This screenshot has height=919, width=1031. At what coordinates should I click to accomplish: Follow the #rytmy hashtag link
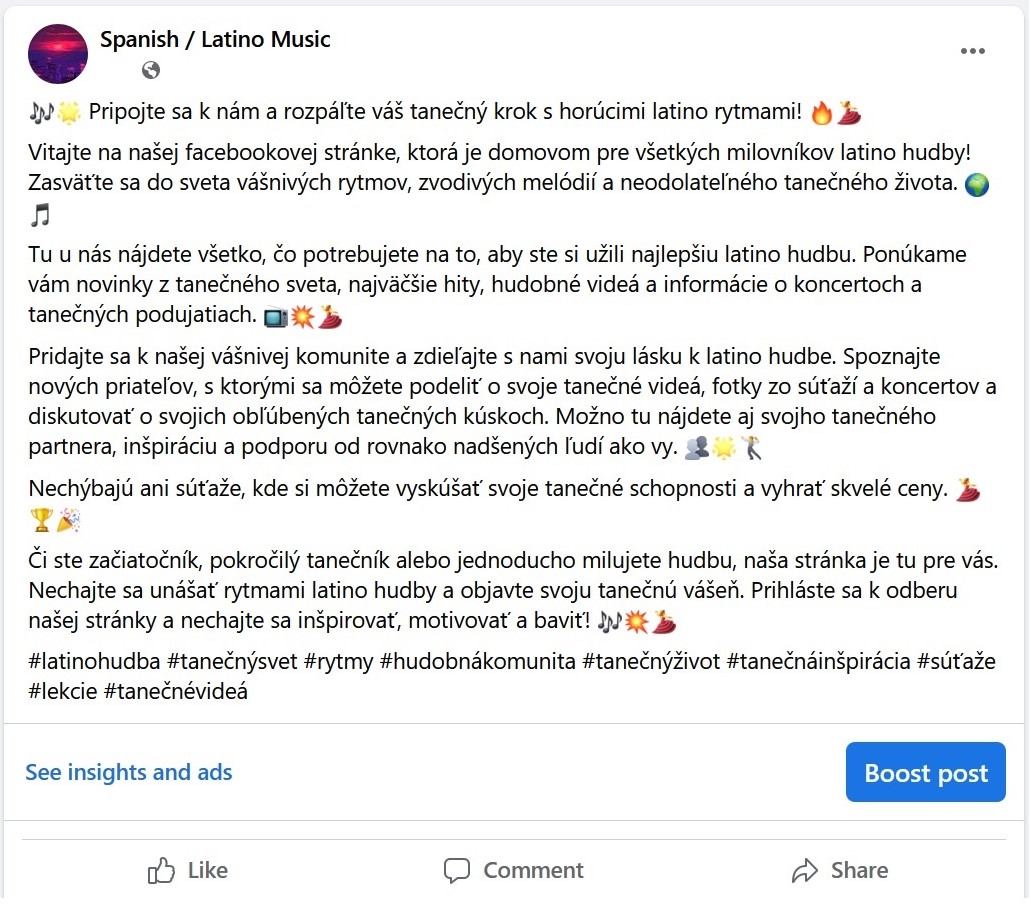tap(339, 661)
